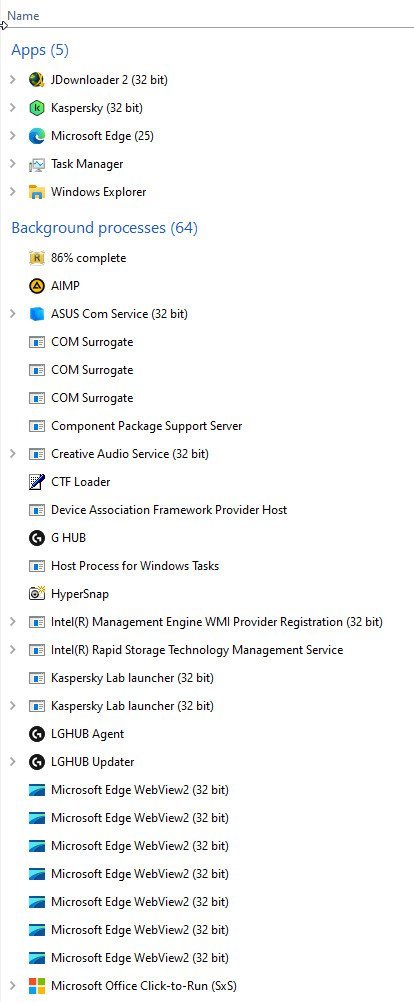This screenshot has height=1002, width=414.
Task: Click the LGHUB Agent icon
Action: [37, 734]
